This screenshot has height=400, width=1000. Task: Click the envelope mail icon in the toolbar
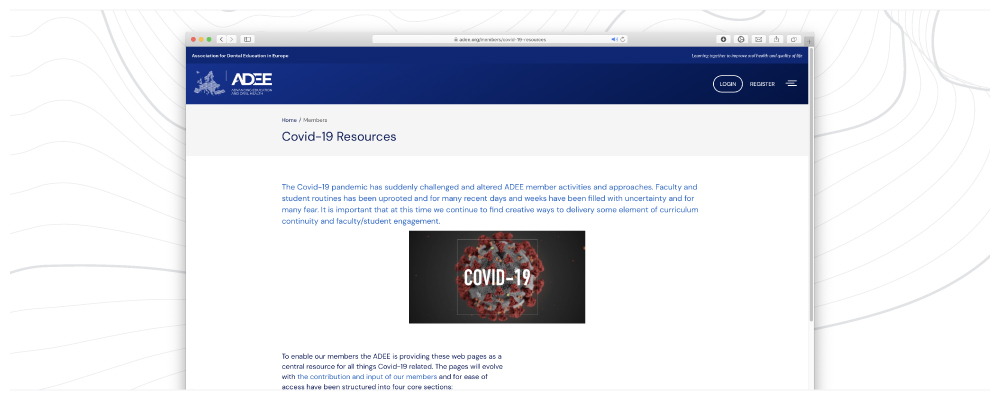click(759, 39)
